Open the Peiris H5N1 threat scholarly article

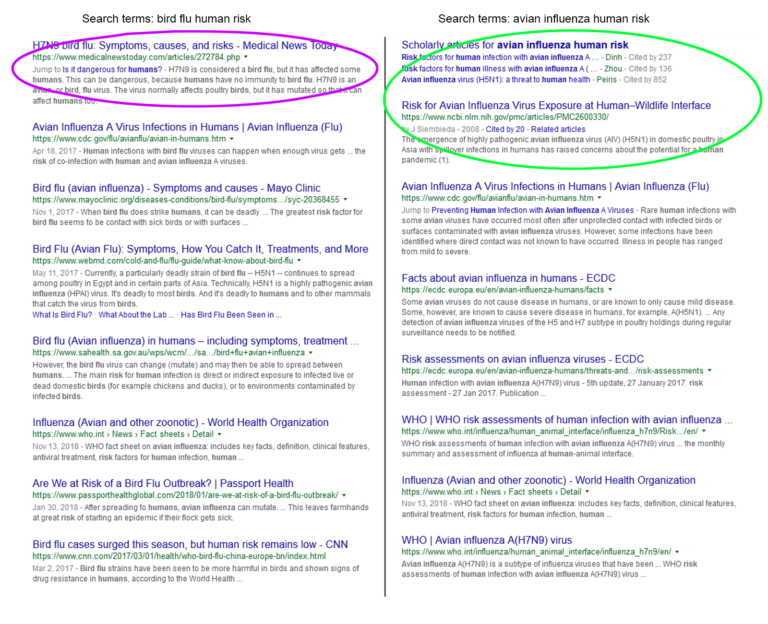(x=496, y=80)
